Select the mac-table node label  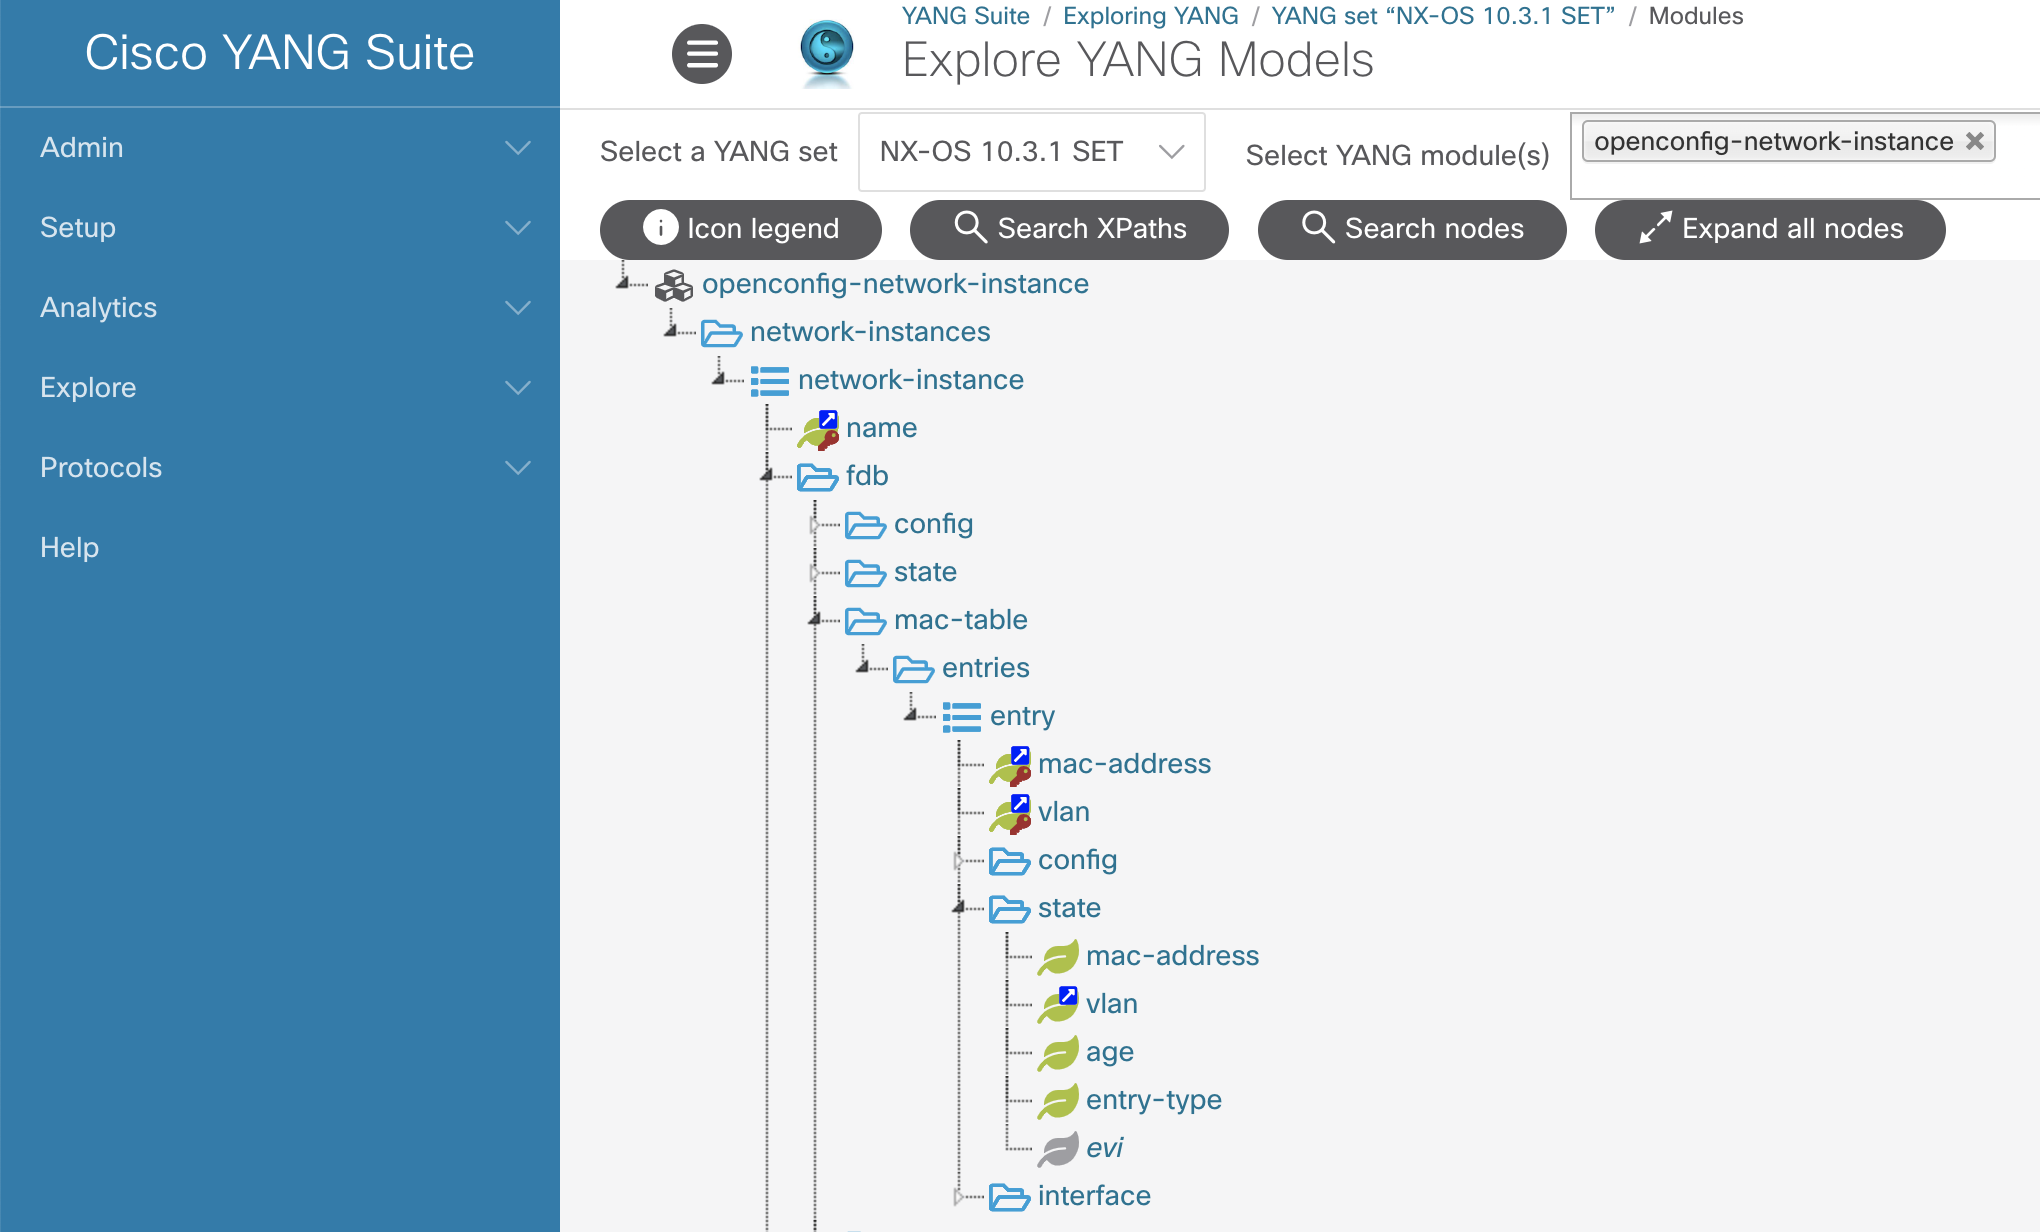tap(960, 620)
